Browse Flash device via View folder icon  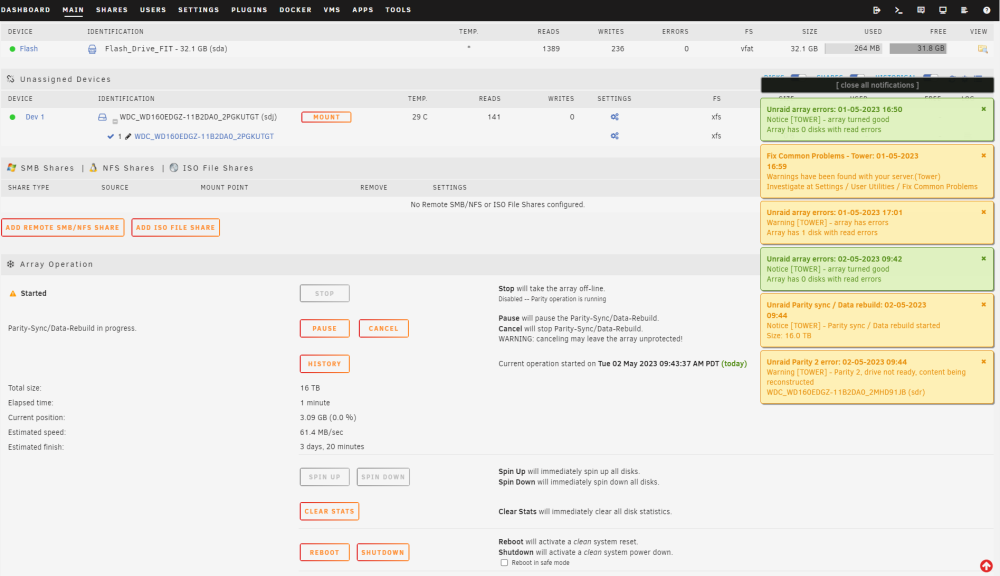982,48
